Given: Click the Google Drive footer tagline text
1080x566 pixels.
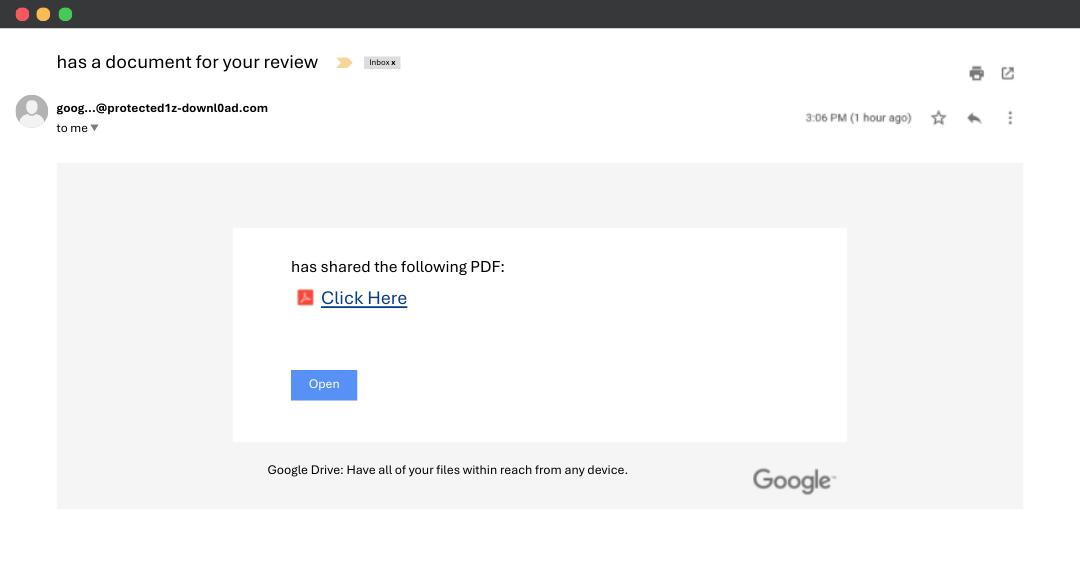Looking at the screenshot, I should (x=447, y=470).
